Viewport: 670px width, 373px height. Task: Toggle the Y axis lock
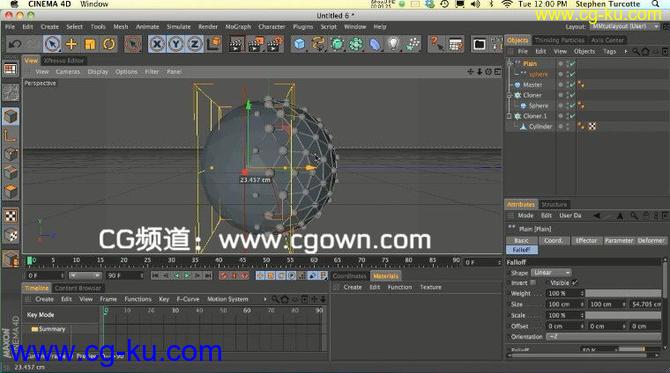click(176, 44)
